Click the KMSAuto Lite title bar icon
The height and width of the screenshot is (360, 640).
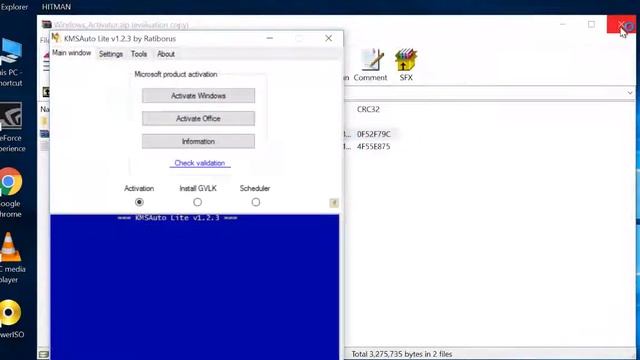click(x=56, y=38)
